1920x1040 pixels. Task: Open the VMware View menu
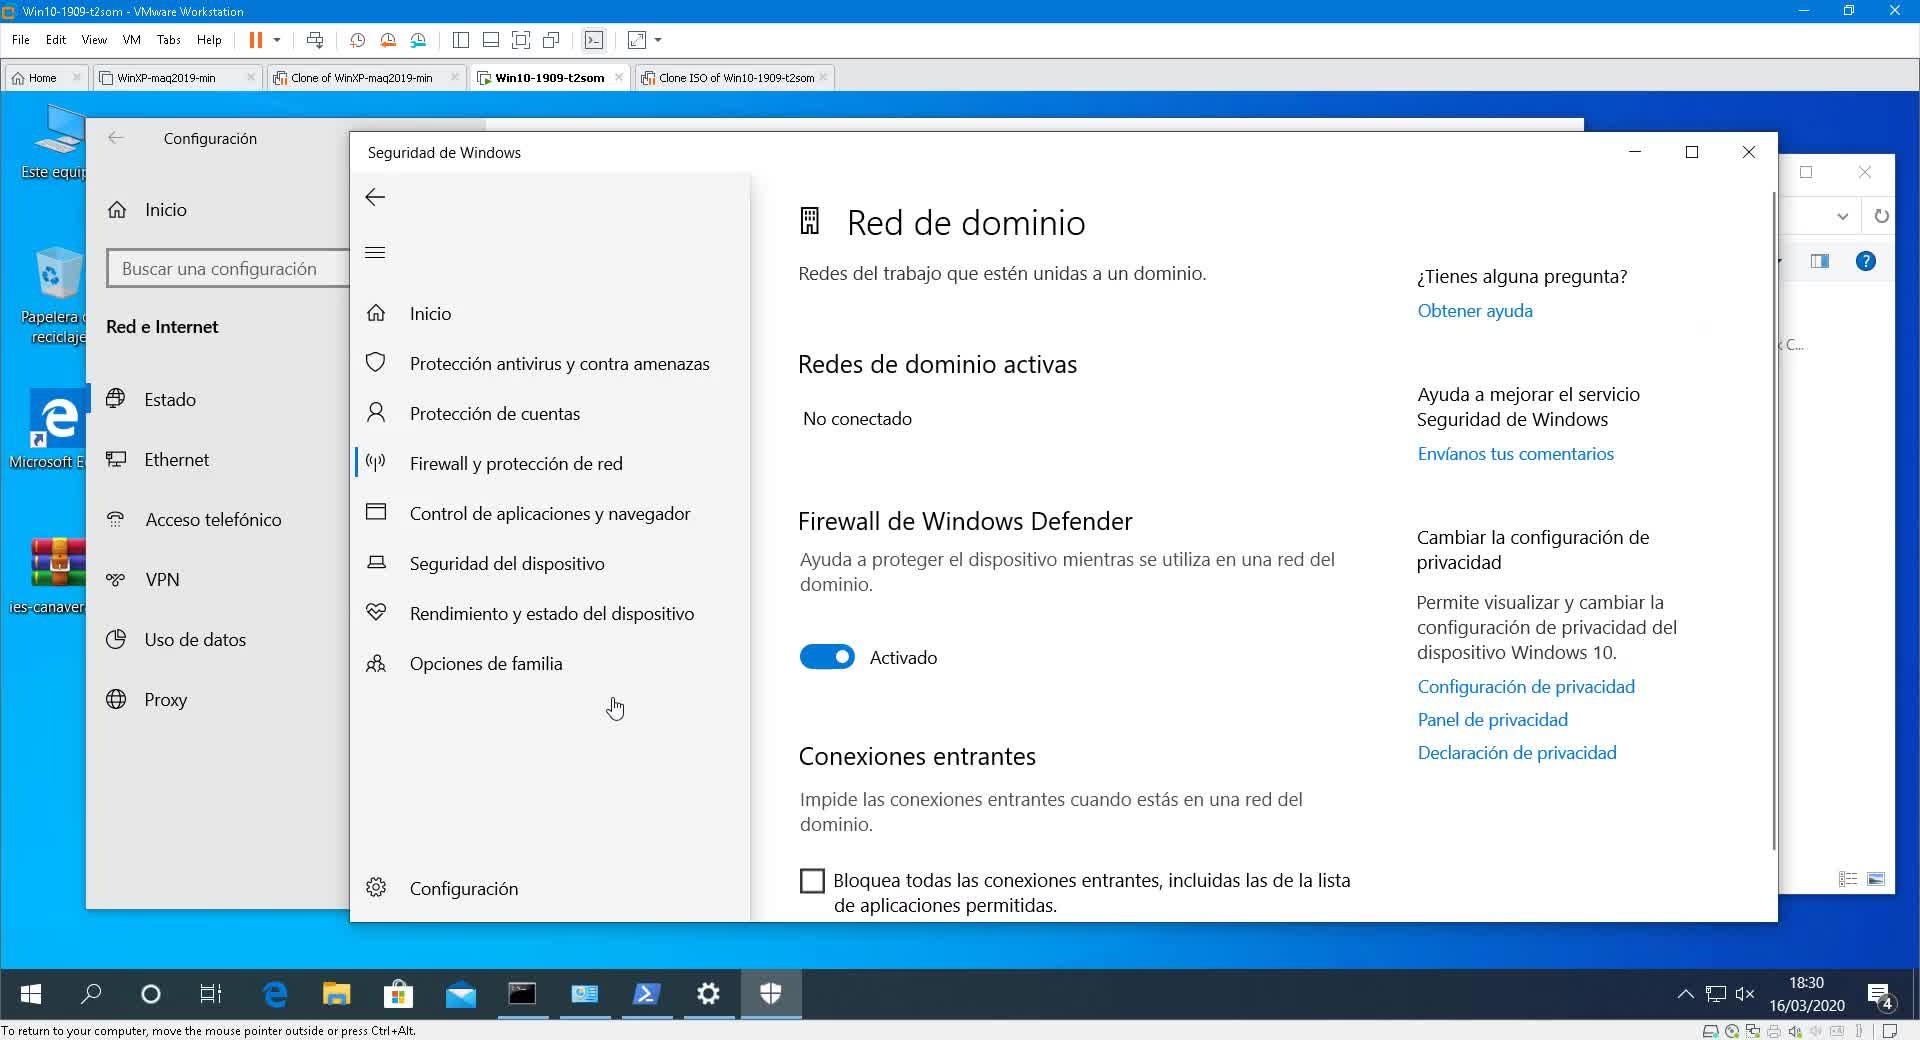tap(94, 40)
